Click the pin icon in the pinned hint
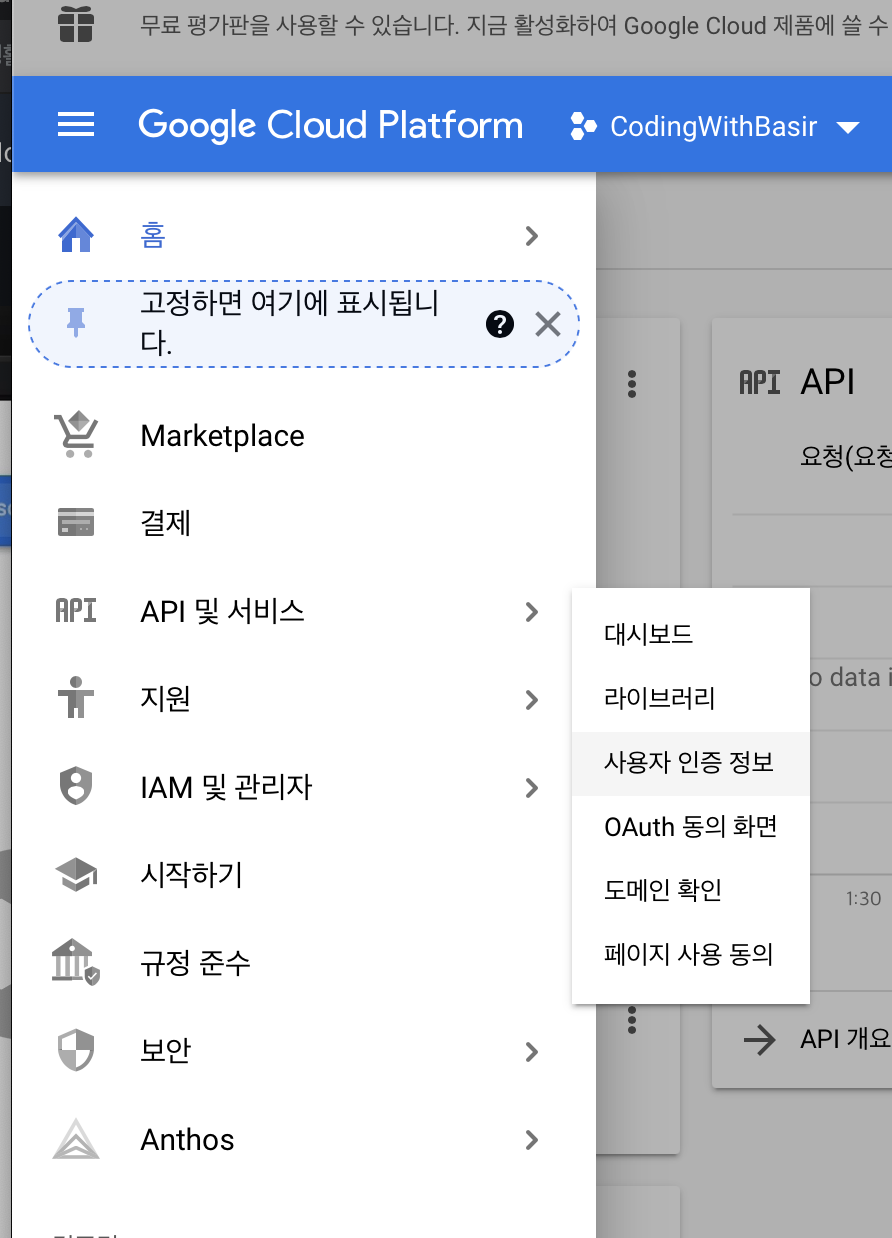 point(77,323)
